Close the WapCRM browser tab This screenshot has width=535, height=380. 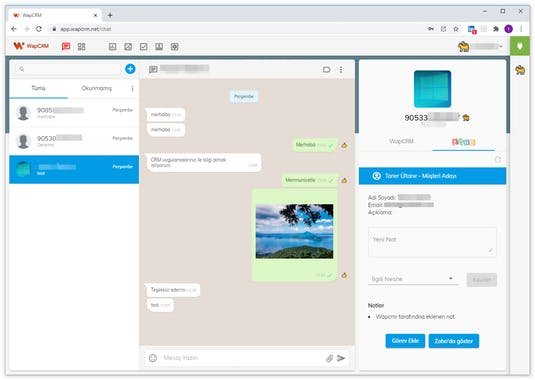(x=95, y=15)
